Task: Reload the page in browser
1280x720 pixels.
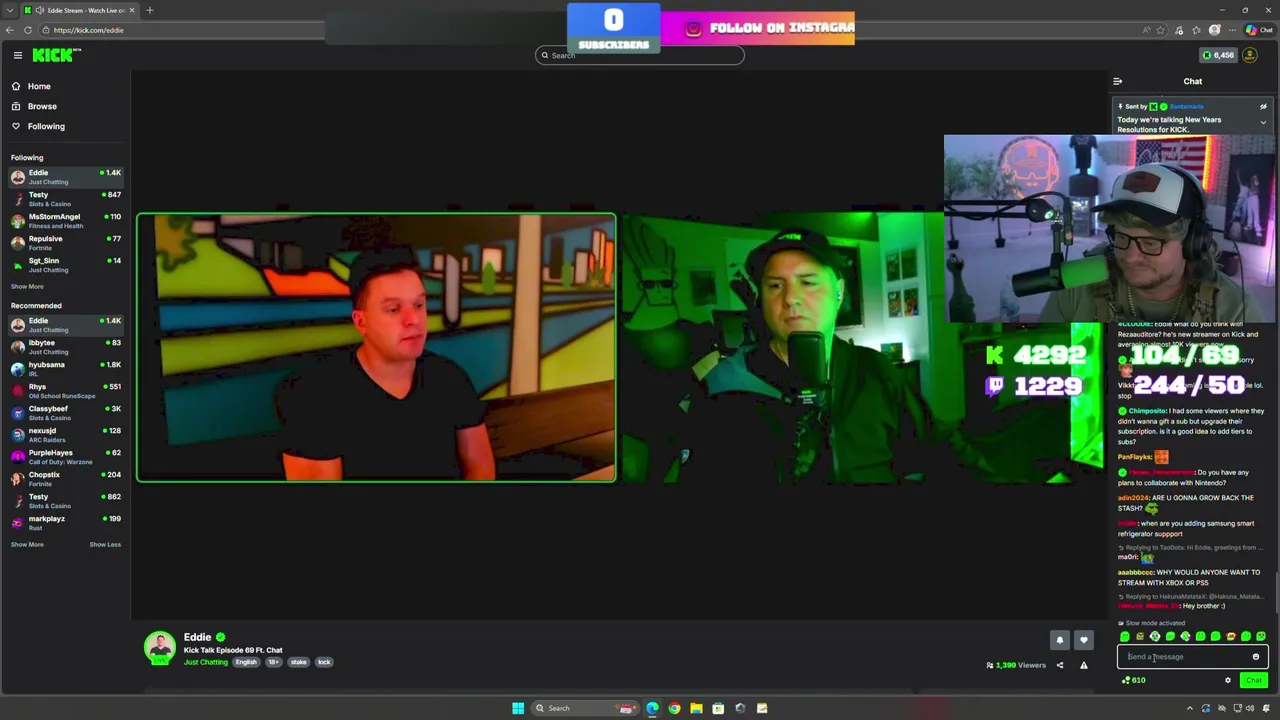Action: [28, 30]
